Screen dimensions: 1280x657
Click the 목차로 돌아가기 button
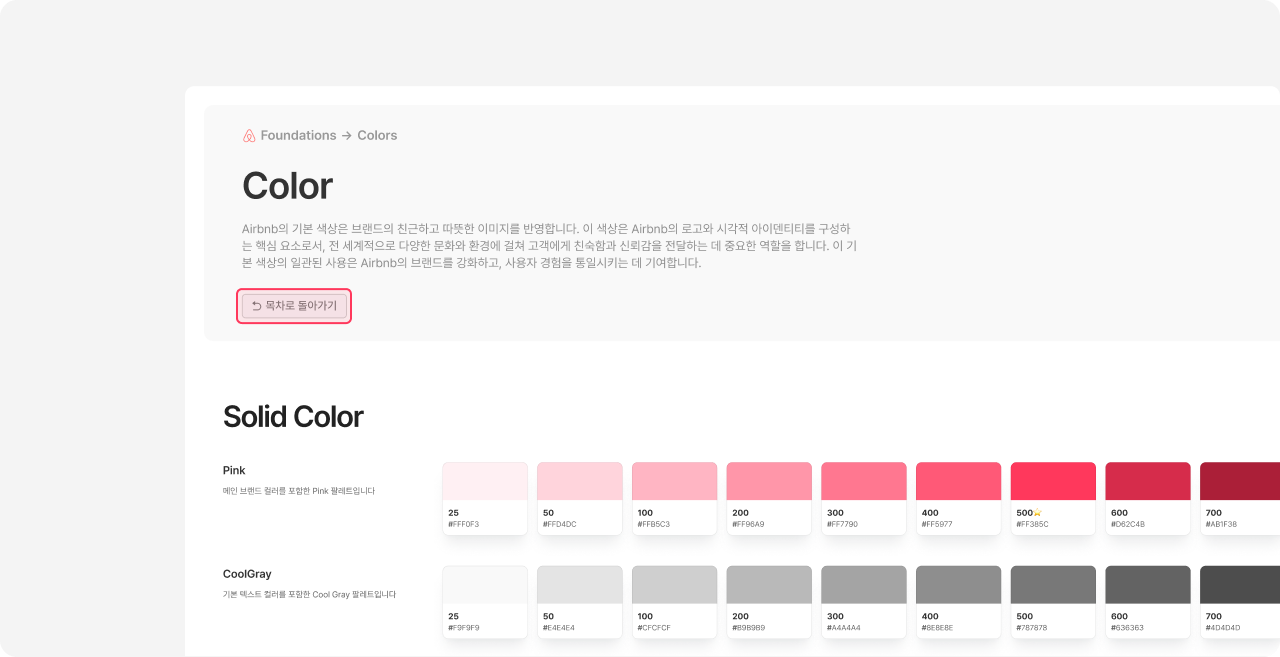tap(293, 306)
